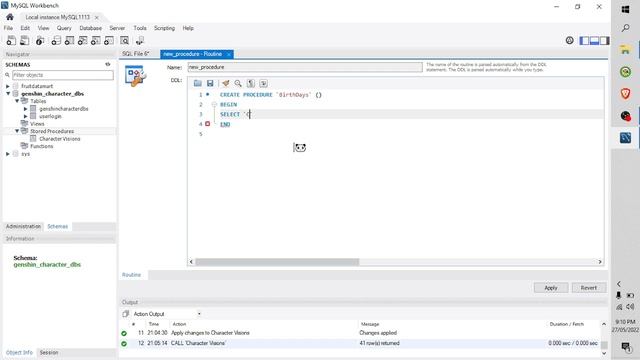The image size is (640, 360).
Task: Select the Views node in schema tree
Action: pyautogui.click(x=37, y=124)
